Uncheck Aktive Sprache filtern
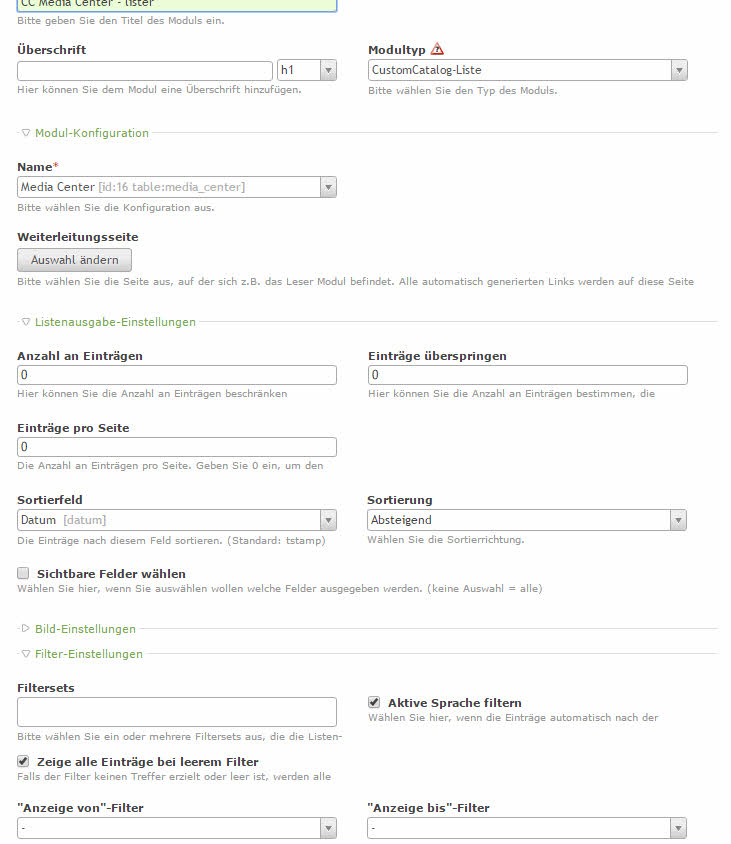731x844 pixels. [x=374, y=702]
